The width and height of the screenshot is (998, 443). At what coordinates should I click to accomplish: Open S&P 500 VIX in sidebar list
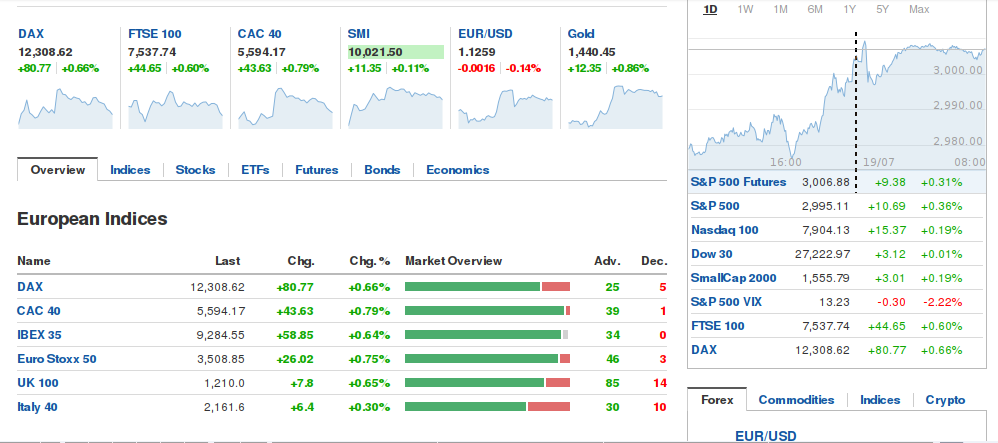(x=726, y=302)
